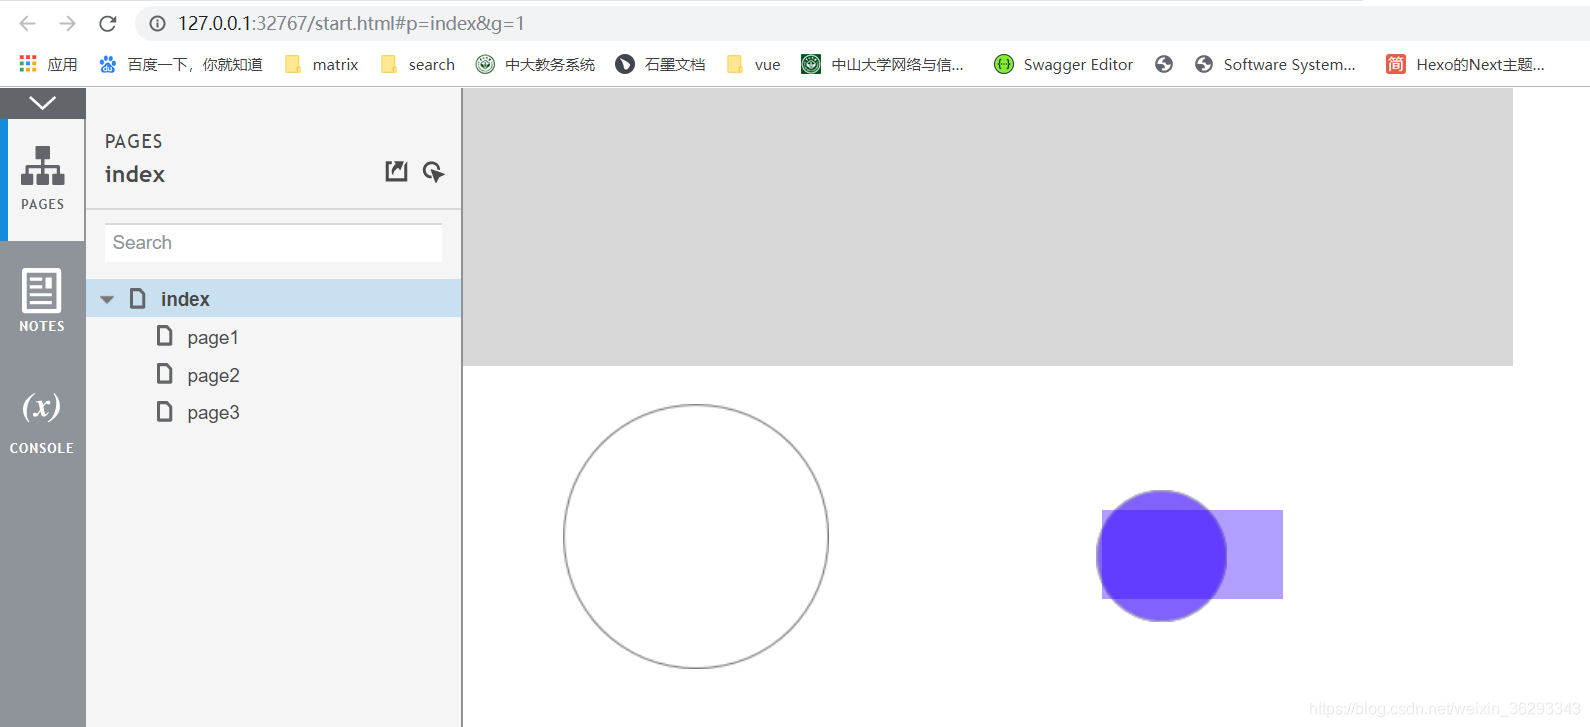Click the browser forward arrow
Image resolution: width=1590 pixels, height=727 pixels.
pyautogui.click(x=68, y=23)
